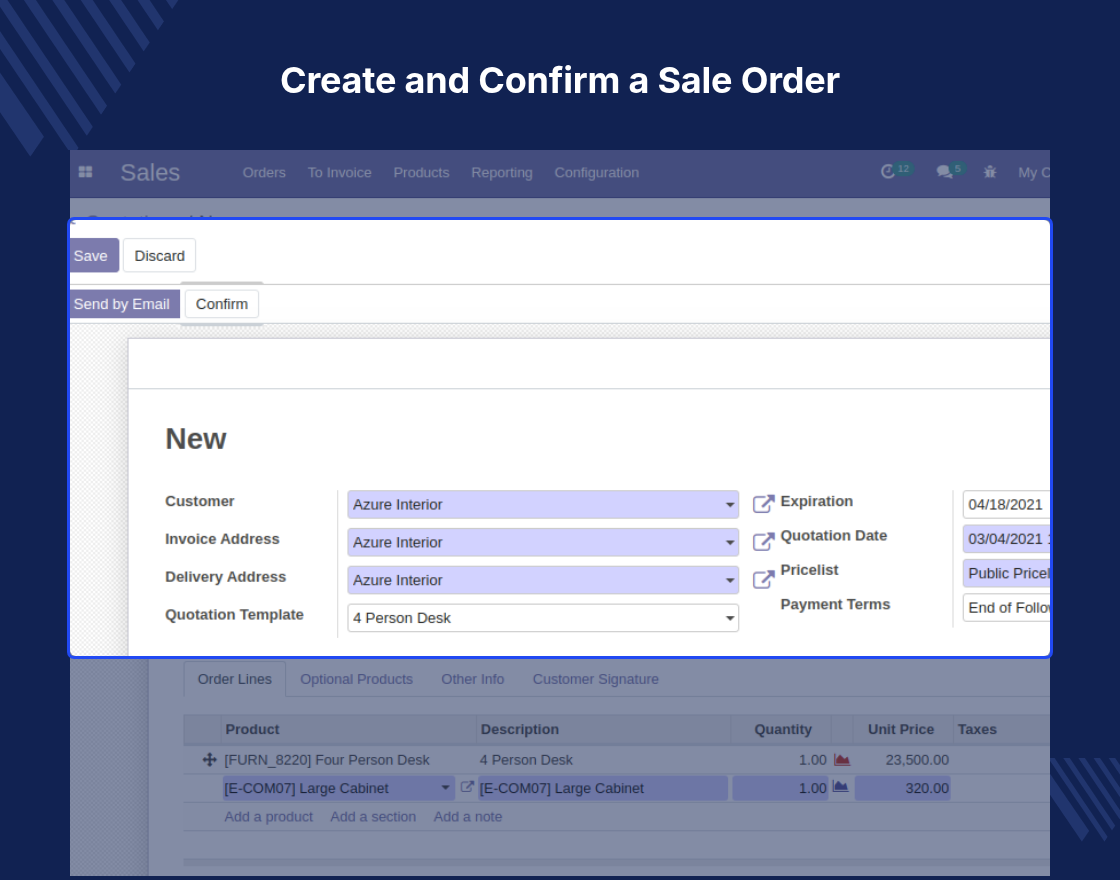The image size is (1120, 880).
Task: Open the Configuration menu
Action: tap(596, 172)
